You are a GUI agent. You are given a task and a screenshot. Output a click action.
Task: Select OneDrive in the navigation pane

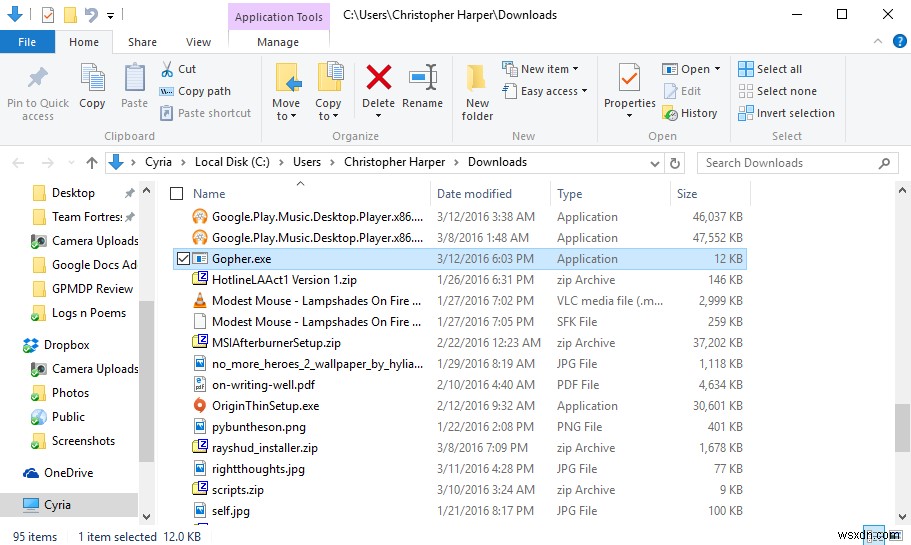pos(69,473)
